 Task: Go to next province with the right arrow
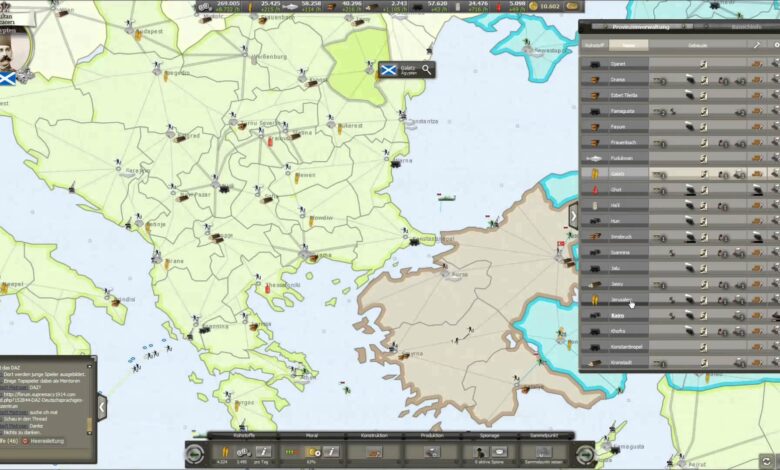(x=585, y=454)
